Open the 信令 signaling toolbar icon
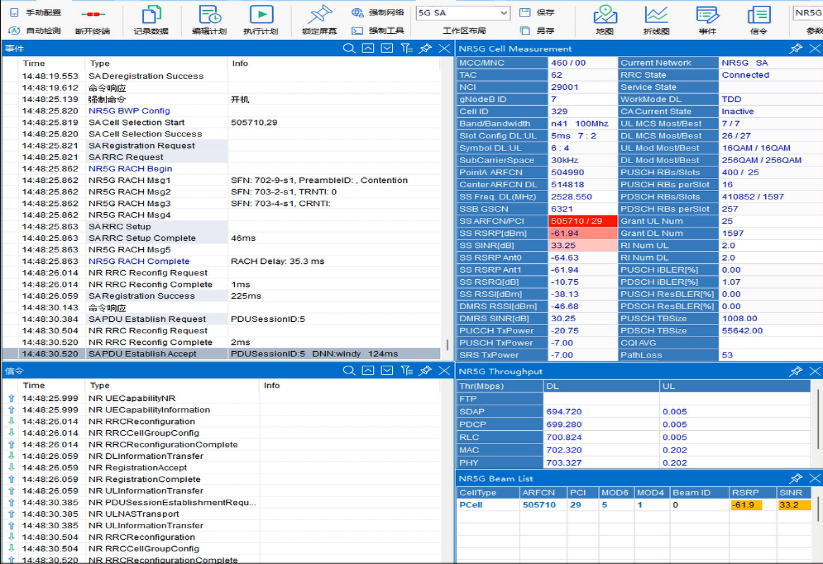This screenshot has height=564, width=823. point(758,15)
